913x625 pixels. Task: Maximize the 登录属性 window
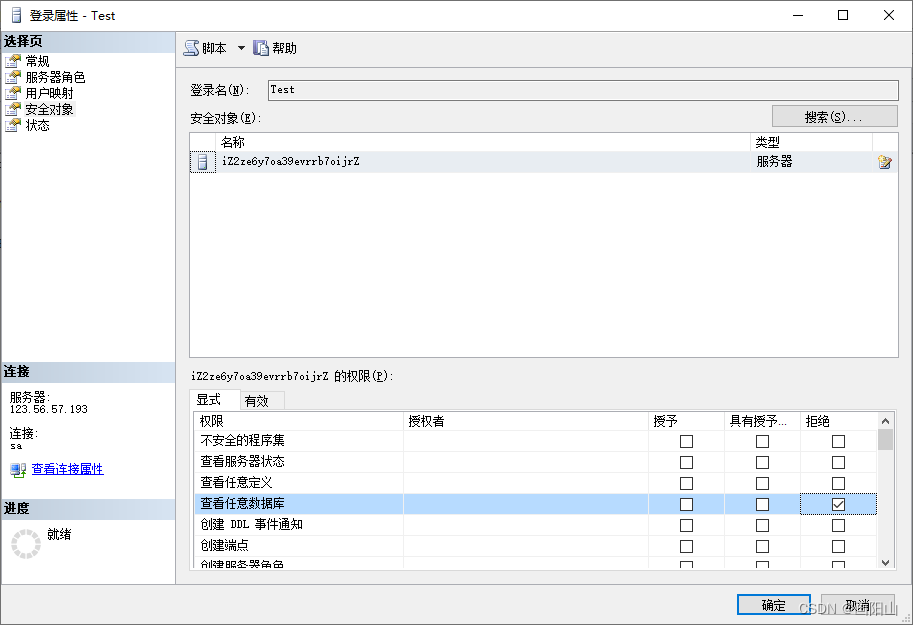[843, 15]
